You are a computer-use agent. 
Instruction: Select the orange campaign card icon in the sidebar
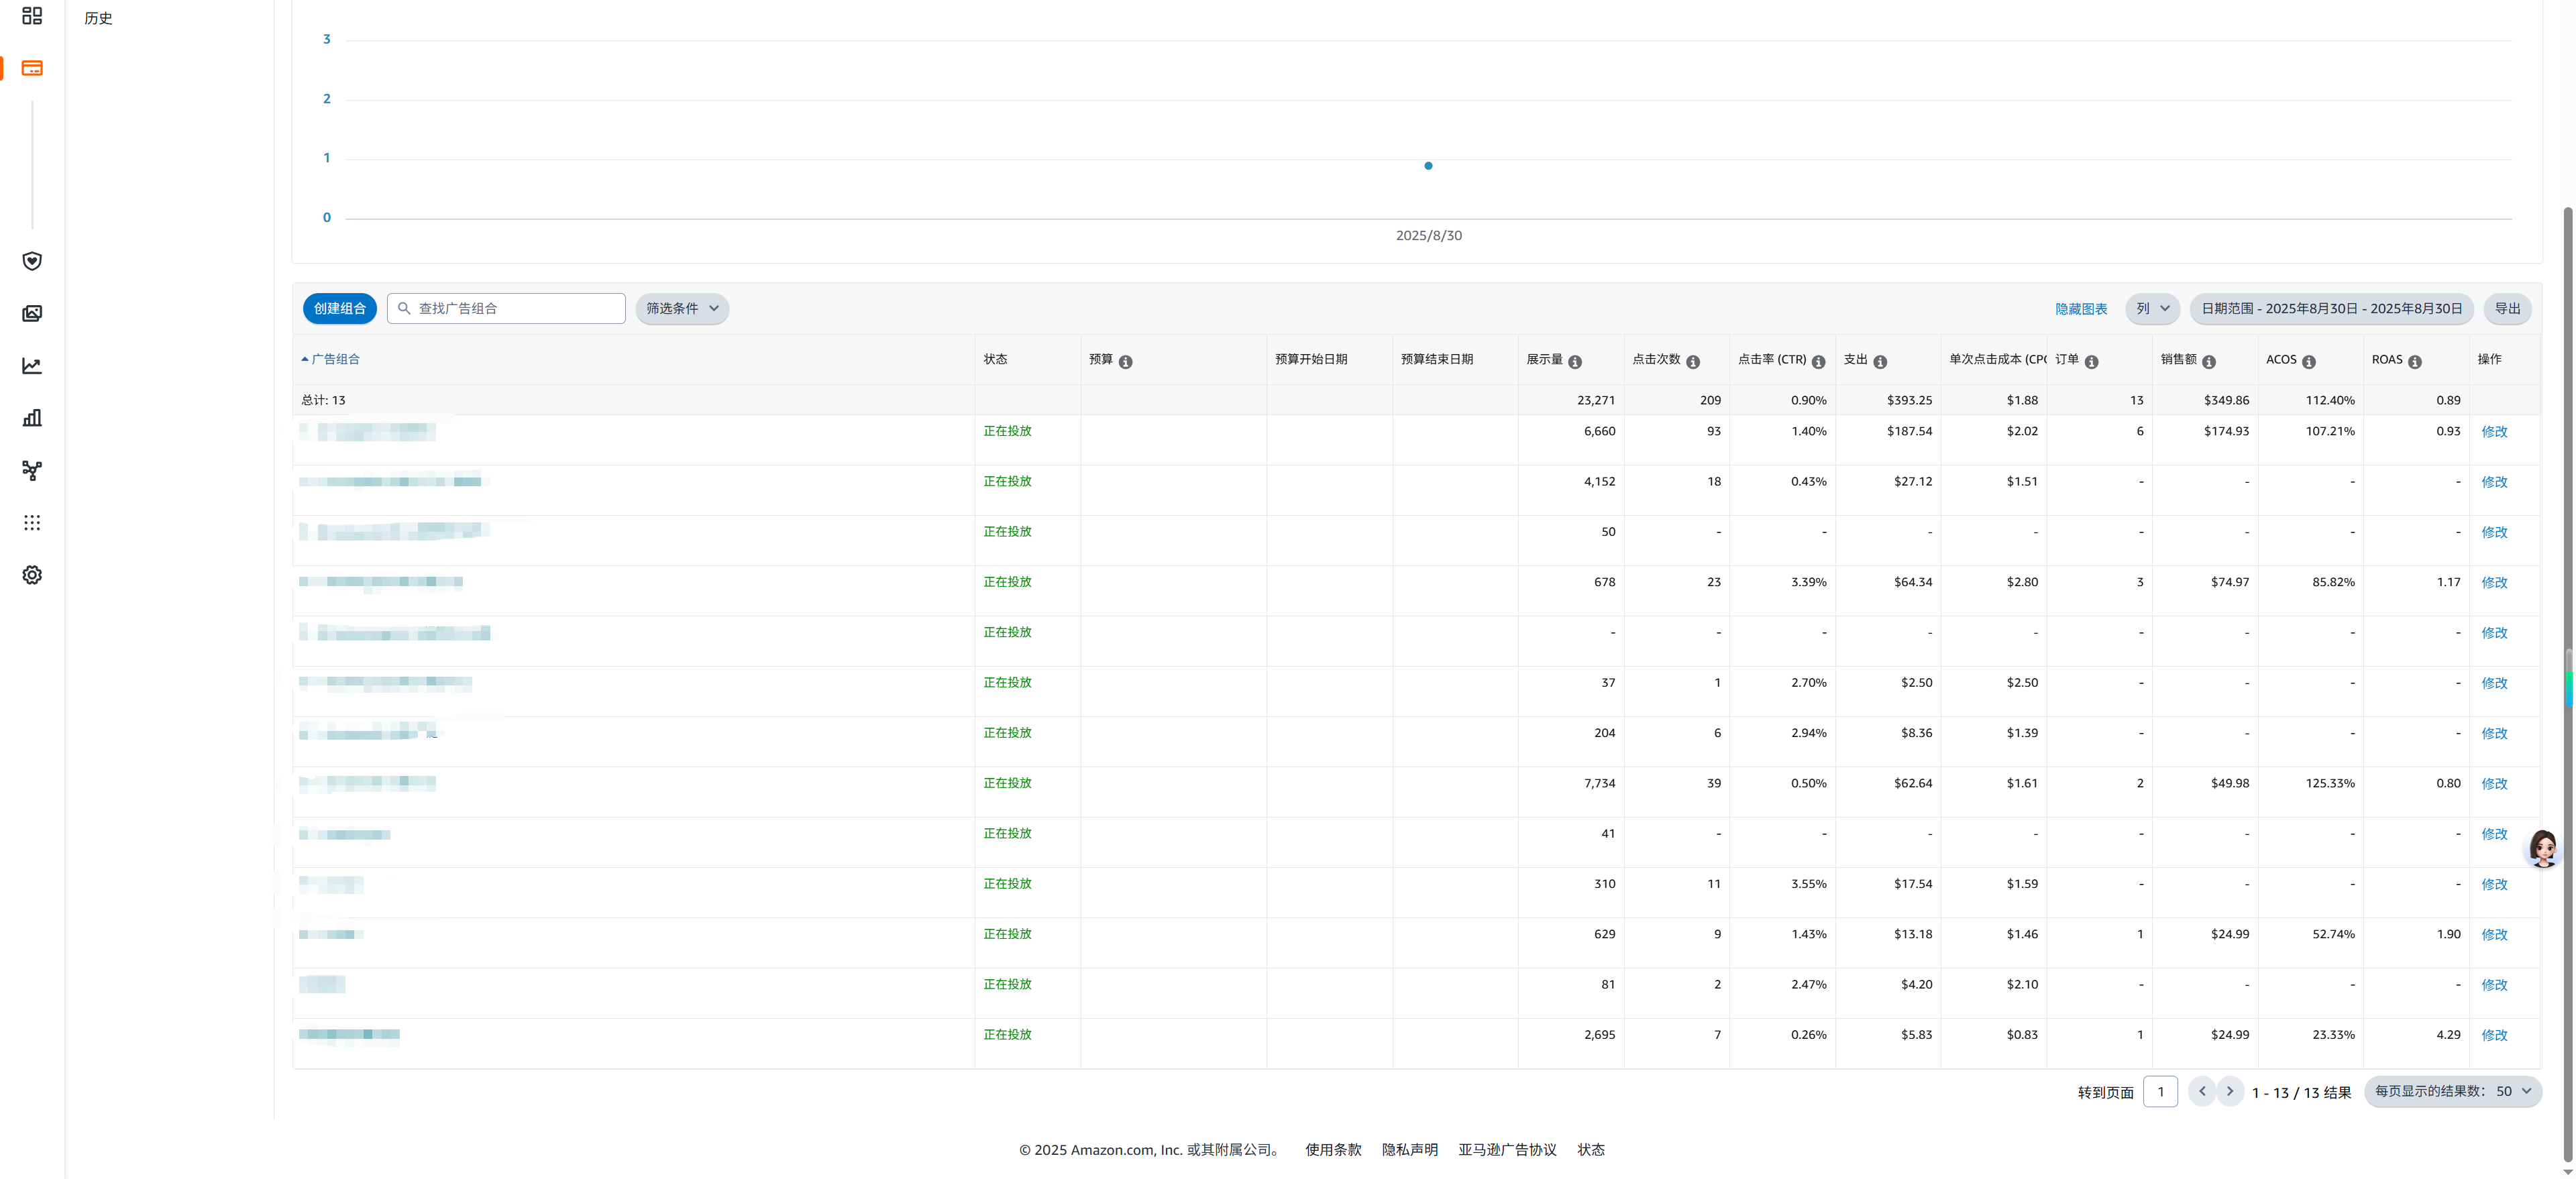[x=32, y=68]
